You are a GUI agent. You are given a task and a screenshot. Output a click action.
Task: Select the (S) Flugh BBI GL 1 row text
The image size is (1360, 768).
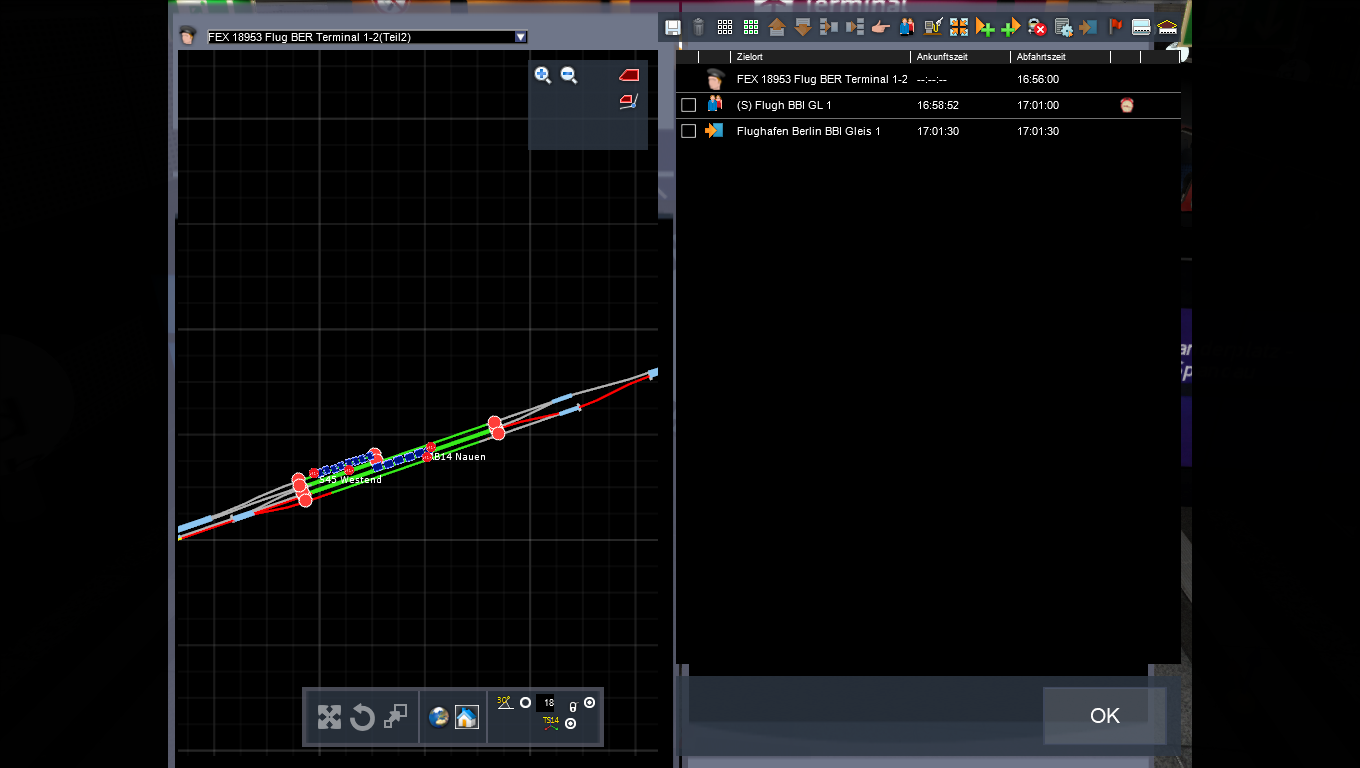(784, 105)
